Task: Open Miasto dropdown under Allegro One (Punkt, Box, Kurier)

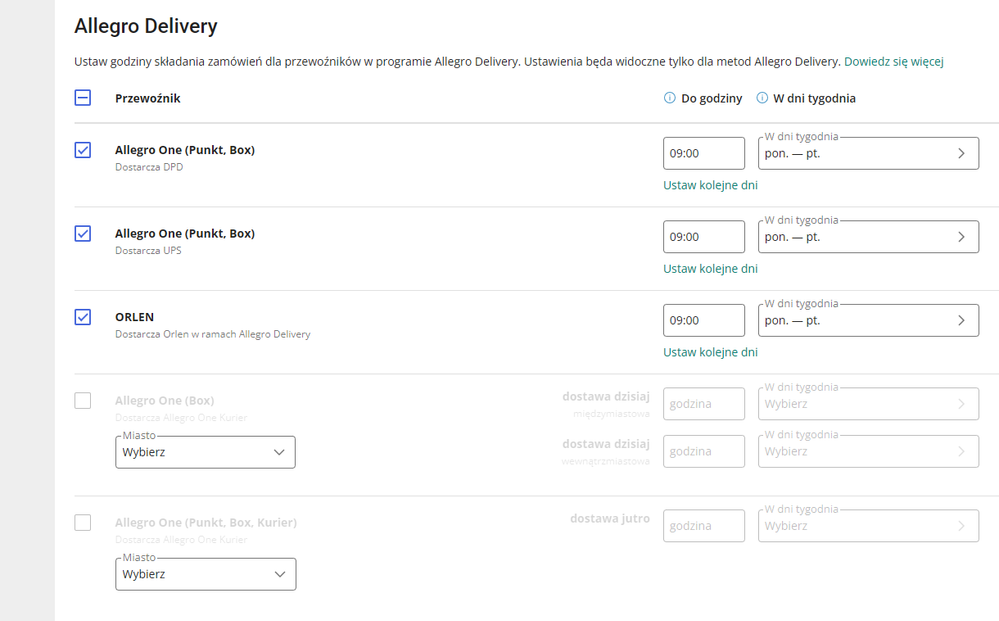Action: coord(205,574)
